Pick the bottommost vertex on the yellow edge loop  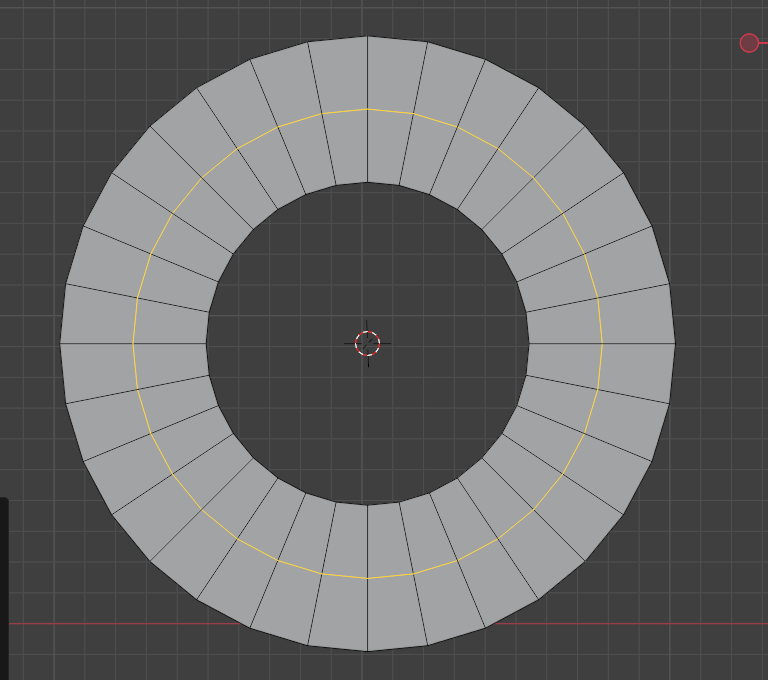[367, 578]
